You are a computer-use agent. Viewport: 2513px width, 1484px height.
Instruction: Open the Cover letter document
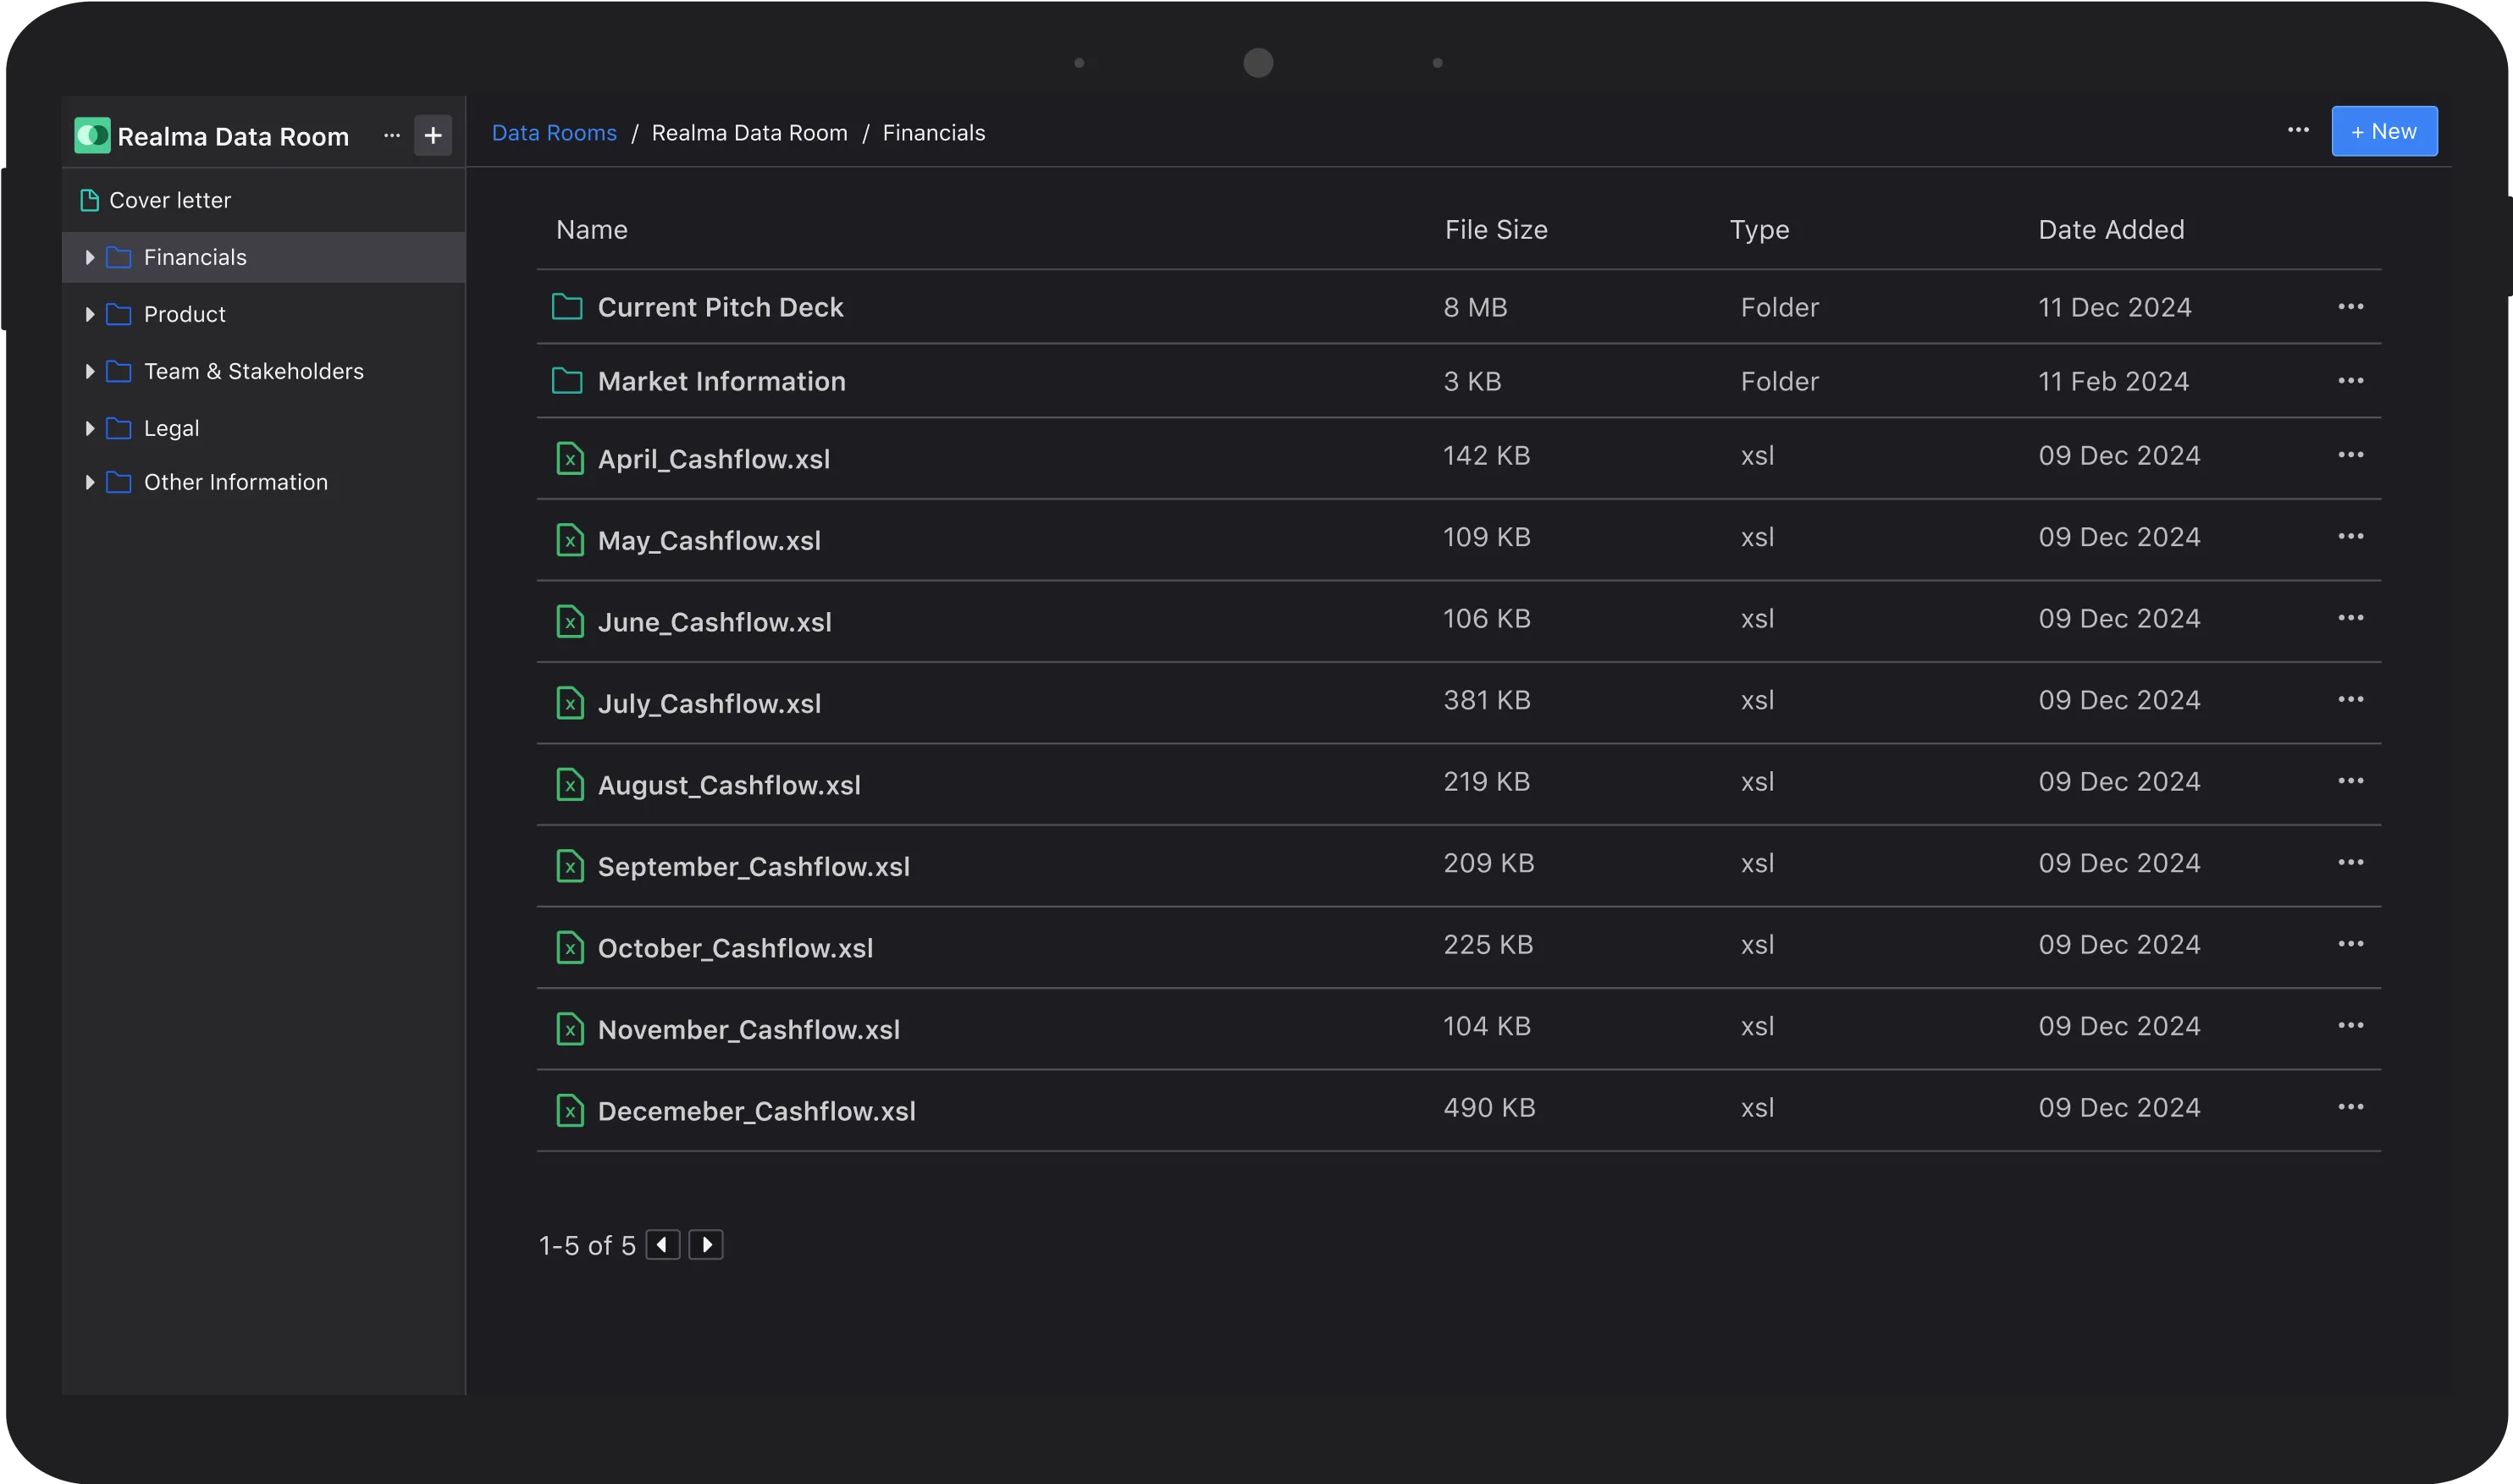(x=169, y=200)
